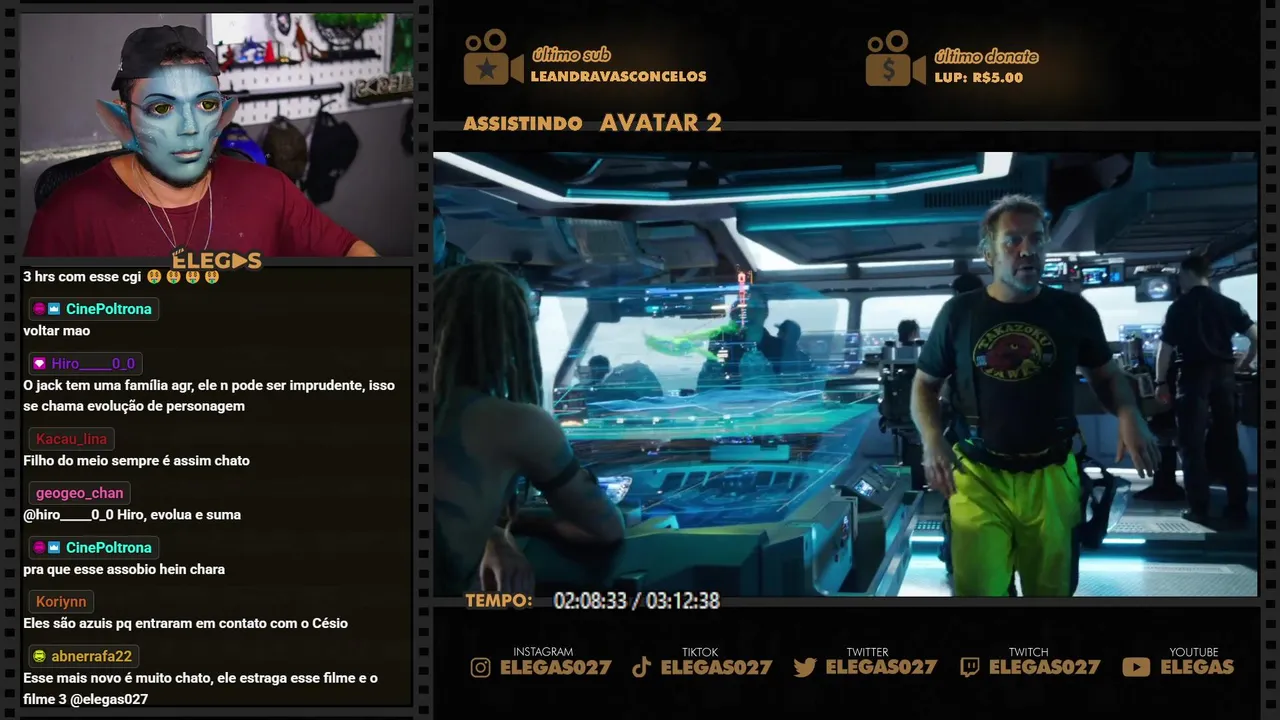Click the message starting 'Esse mais novo é muito chato'
Screen dimensions: 1280x720
pyautogui.click(x=200, y=689)
